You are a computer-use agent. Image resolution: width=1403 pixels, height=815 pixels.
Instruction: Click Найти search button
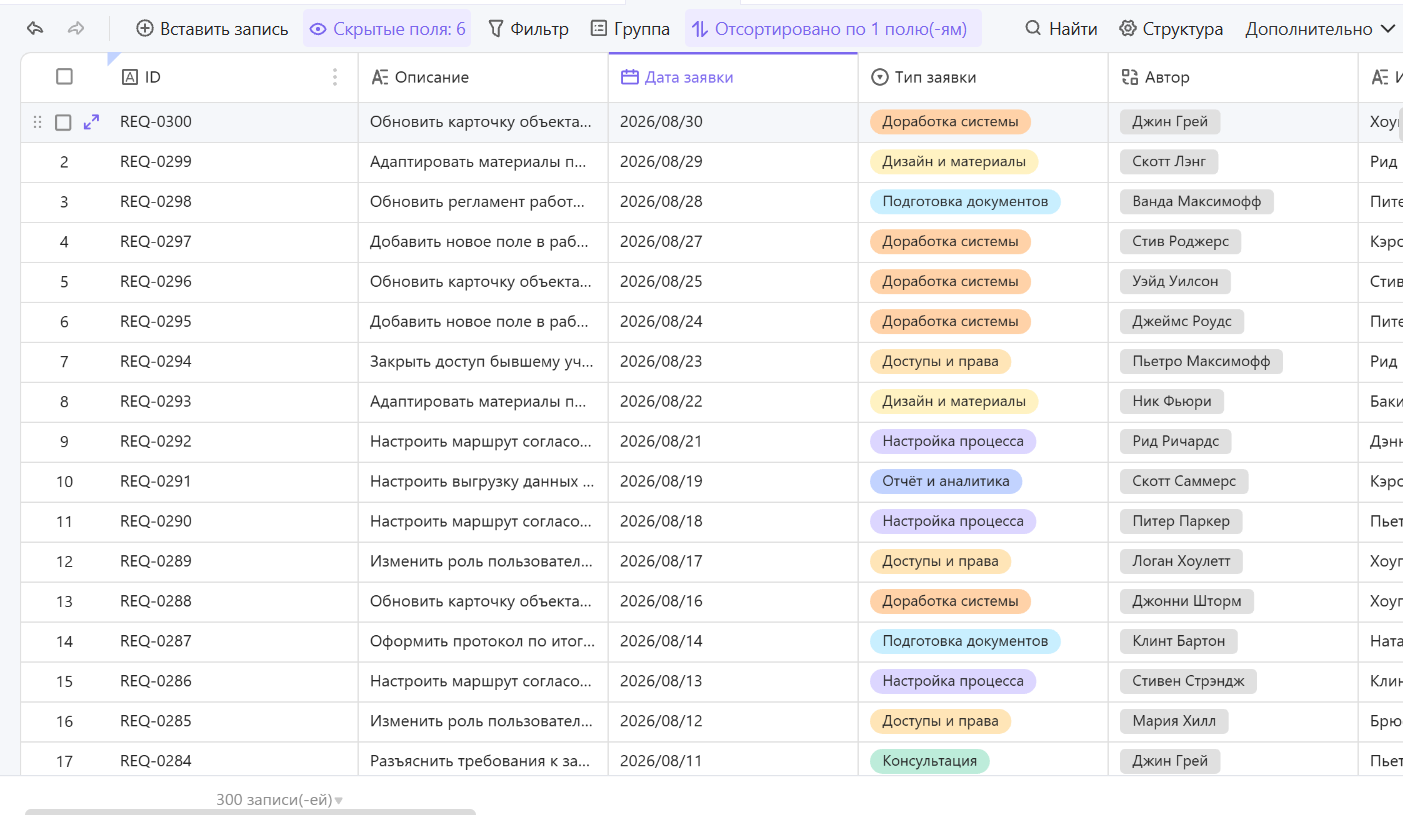tap(1061, 29)
